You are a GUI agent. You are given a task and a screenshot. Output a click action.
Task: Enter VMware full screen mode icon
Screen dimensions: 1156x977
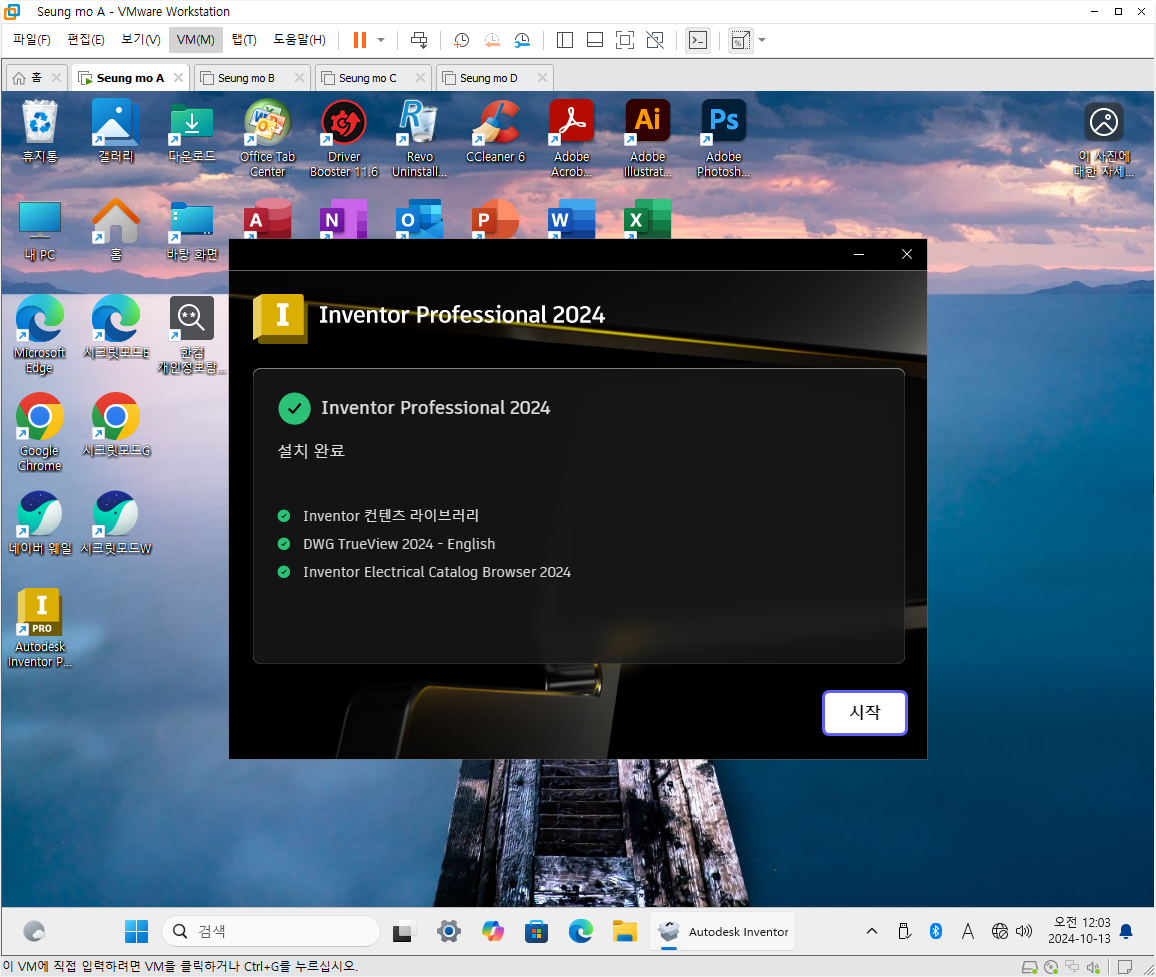624,40
